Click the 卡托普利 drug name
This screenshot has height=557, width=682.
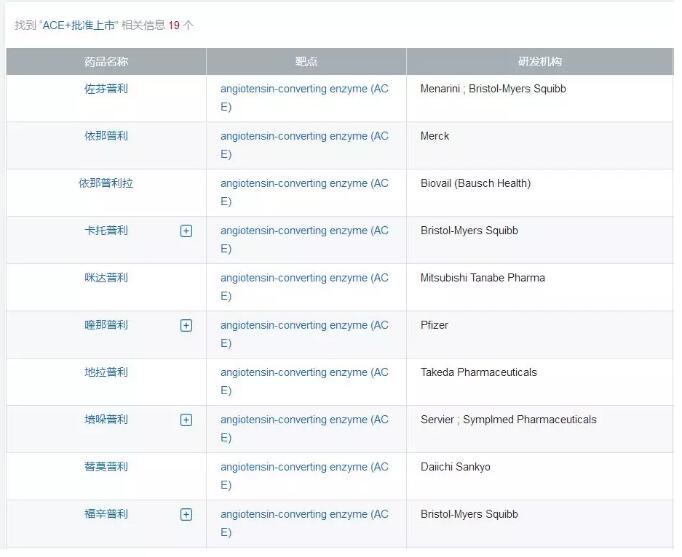(x=106, y=231)
